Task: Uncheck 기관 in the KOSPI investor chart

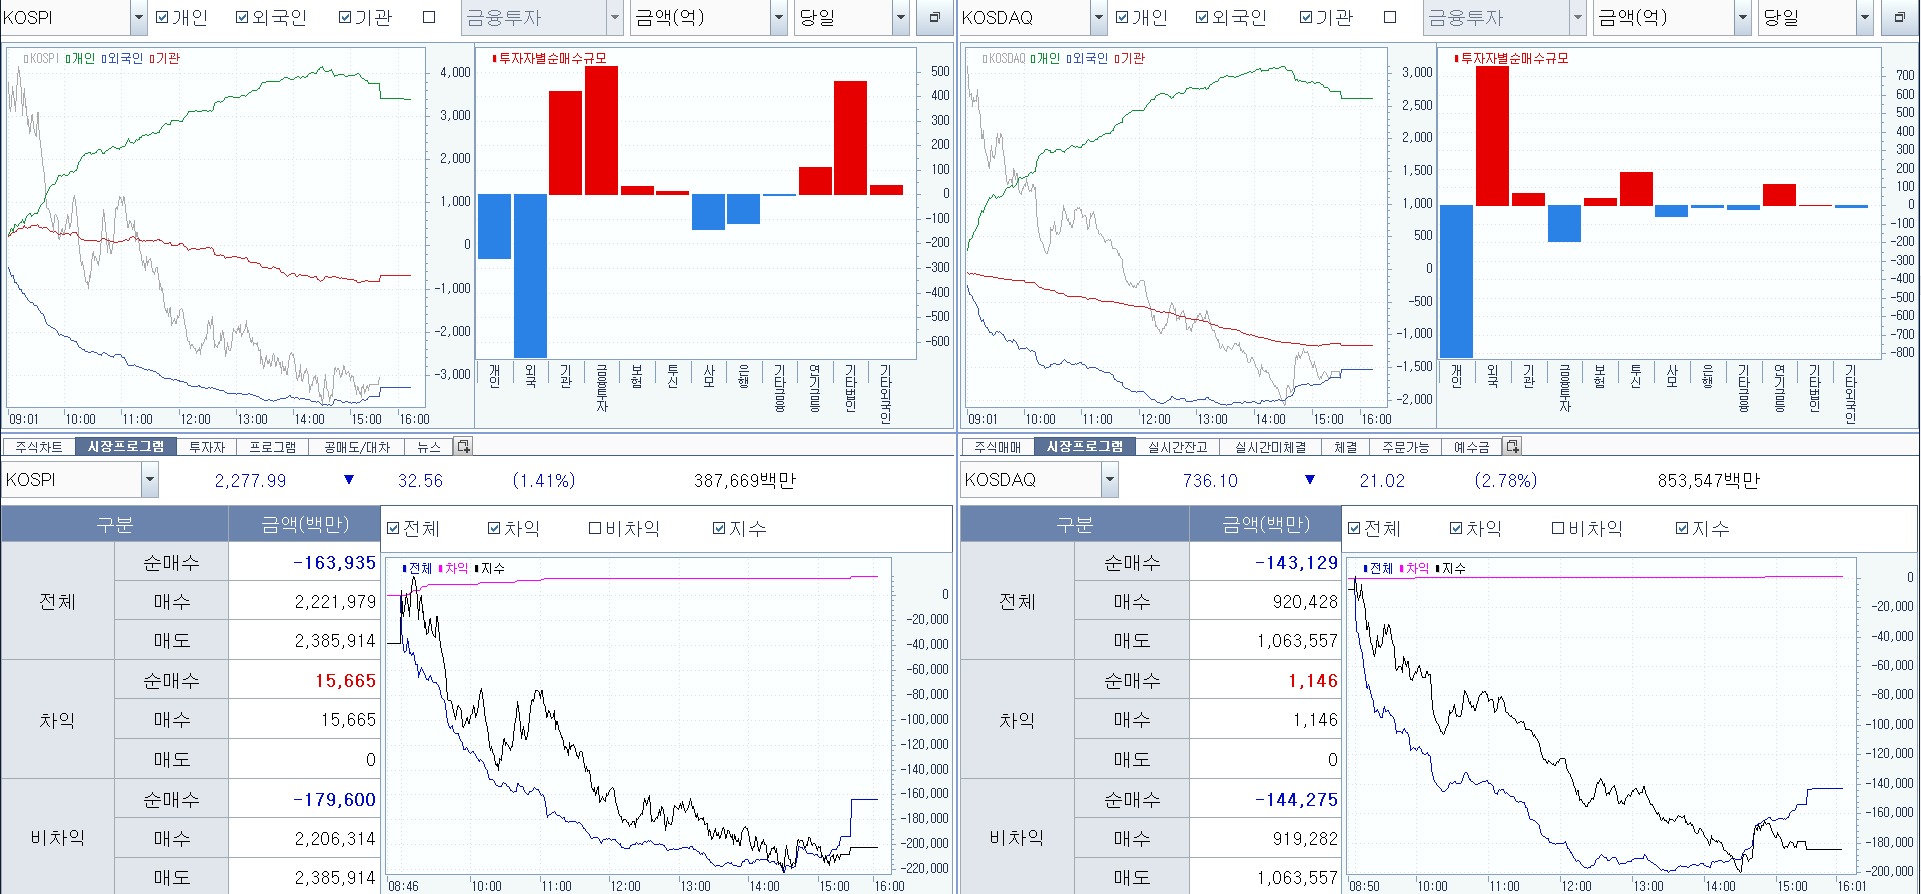Action: (345, 17)
